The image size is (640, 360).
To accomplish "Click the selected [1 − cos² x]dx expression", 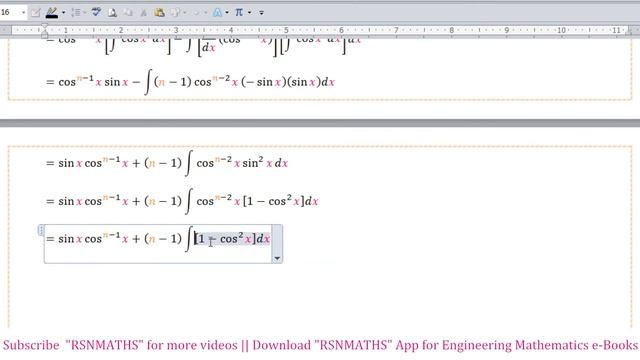I will tap(232, 239).
